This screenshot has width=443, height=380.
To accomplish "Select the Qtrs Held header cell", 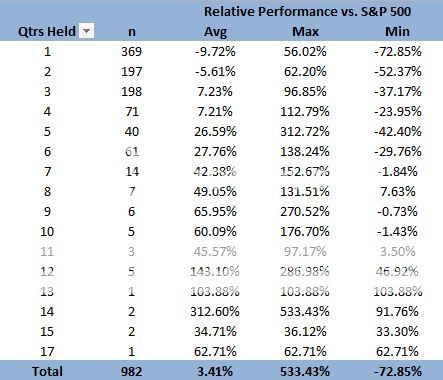I will pyautogui.click(x=47, y=31).
